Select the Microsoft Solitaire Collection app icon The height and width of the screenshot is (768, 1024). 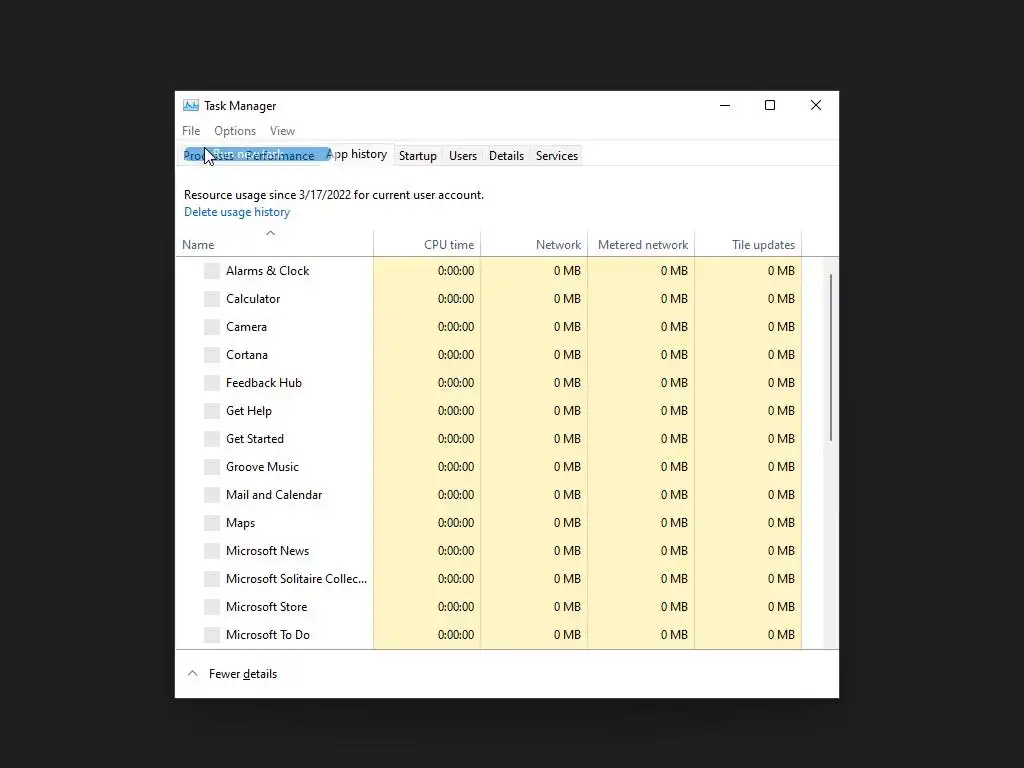[212, 579]
